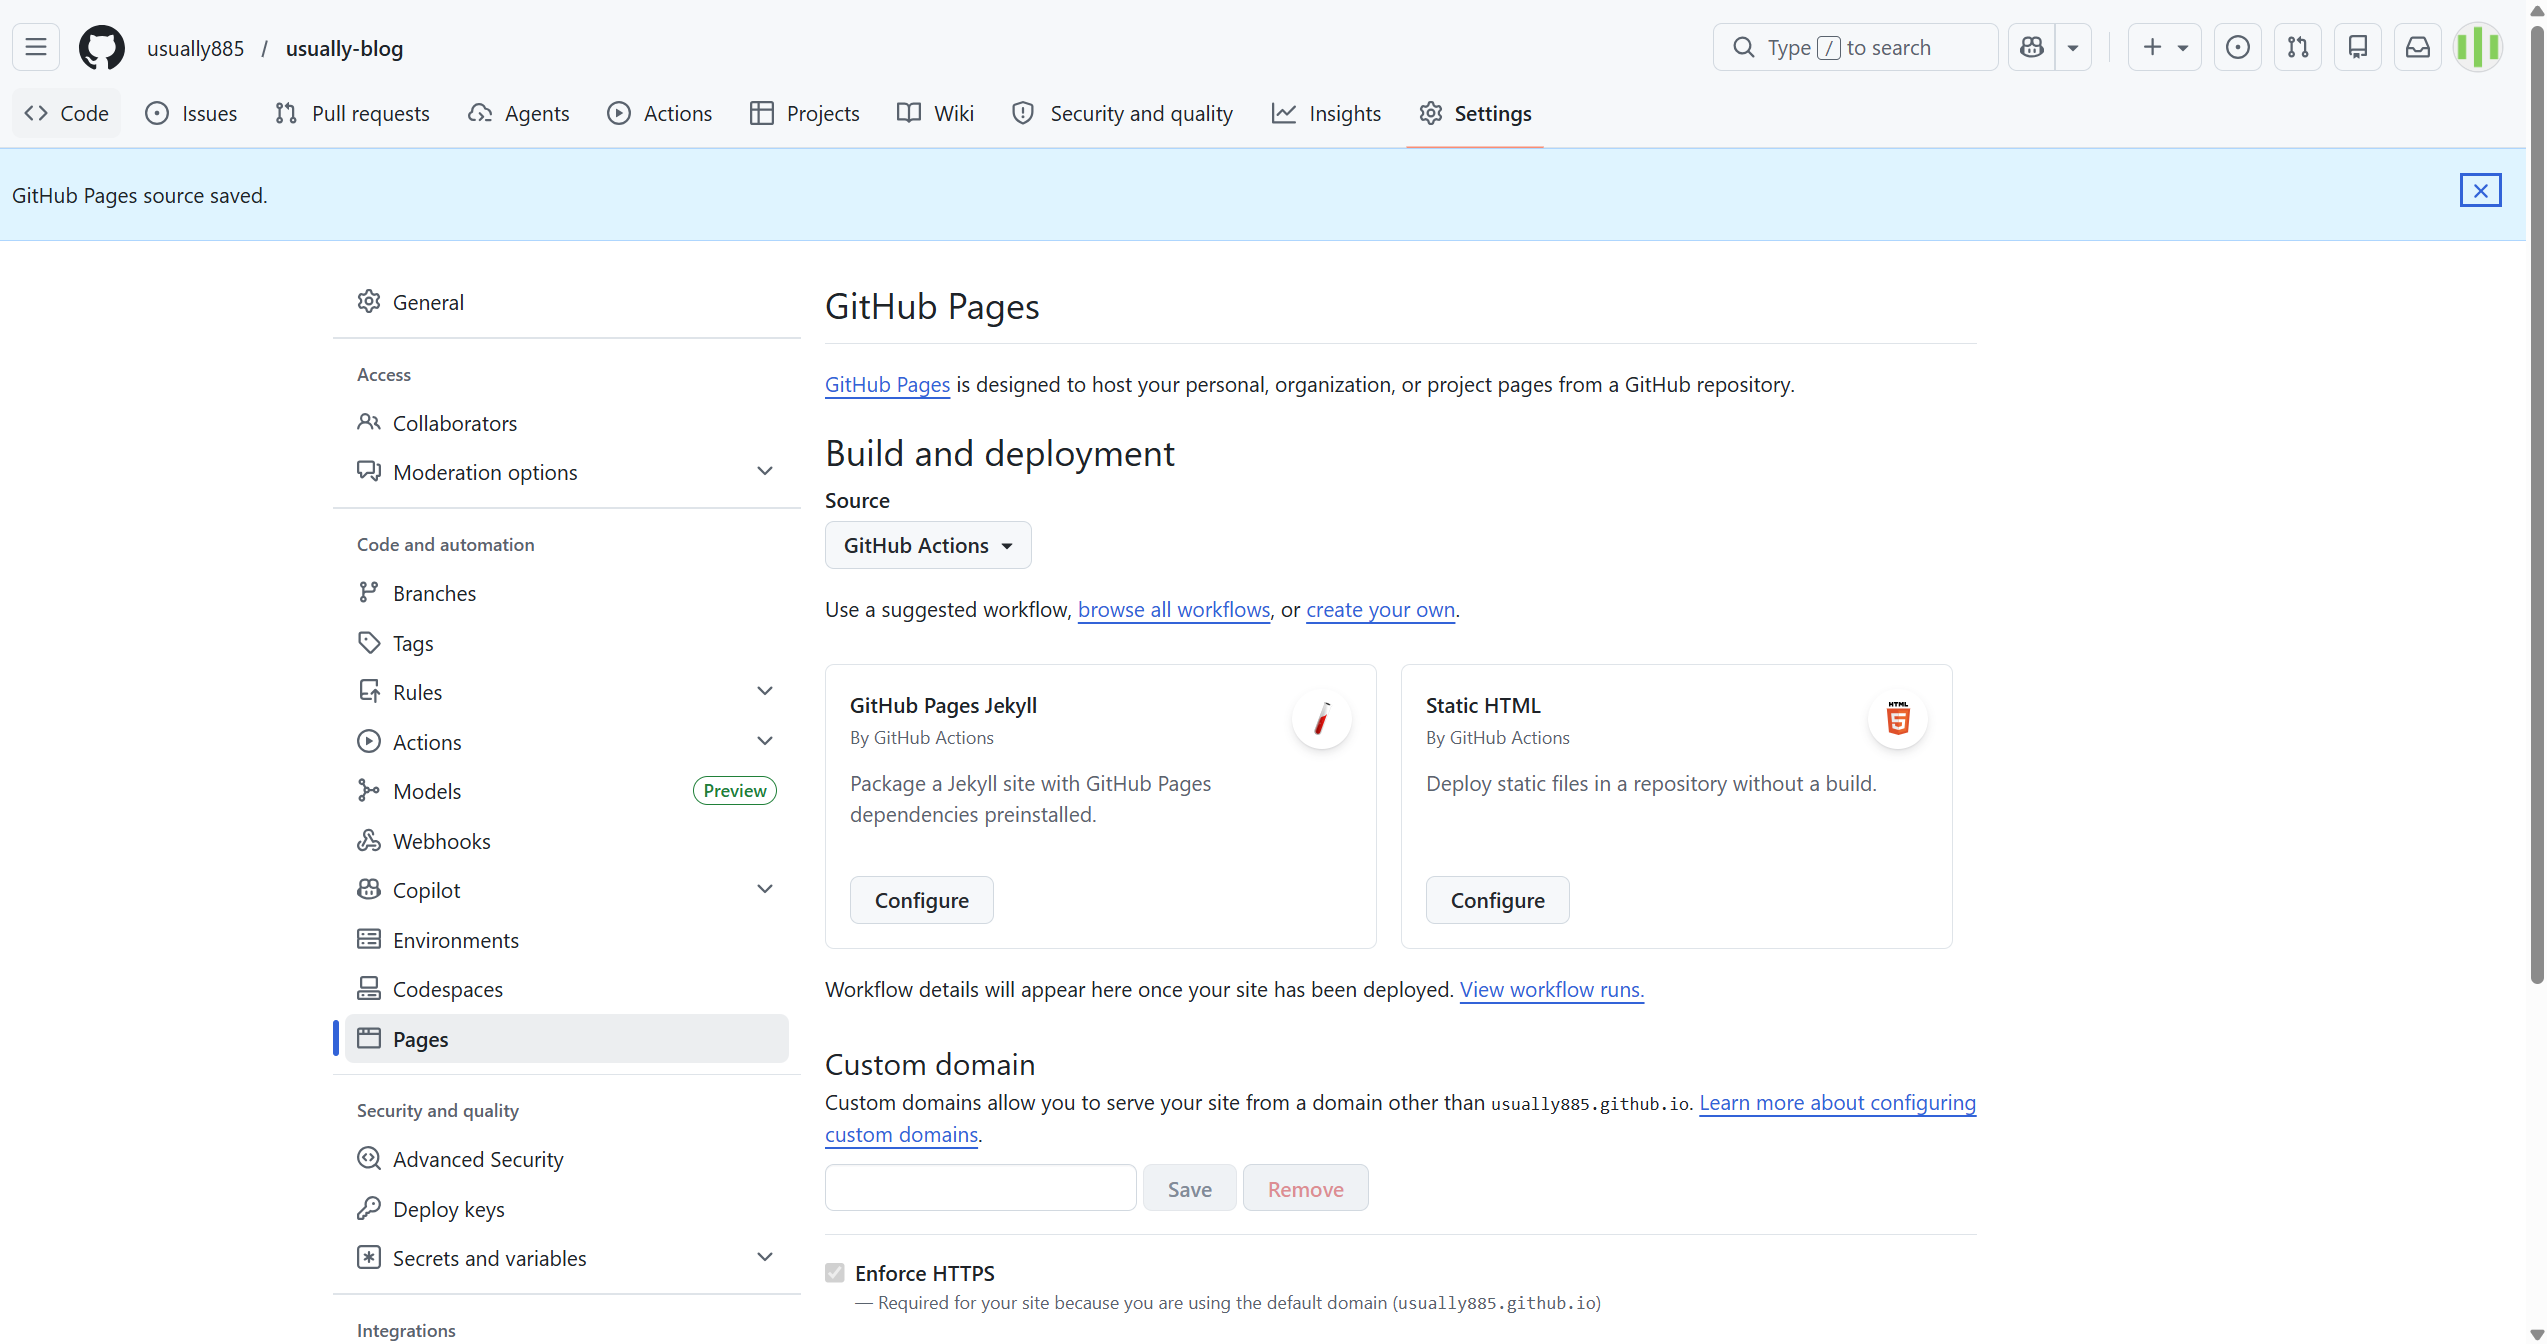The image size is (2547, 1344).
Task: Dismiss the 'GitHub Pages source saved' banner
Action: click(x=2481, y=190)
